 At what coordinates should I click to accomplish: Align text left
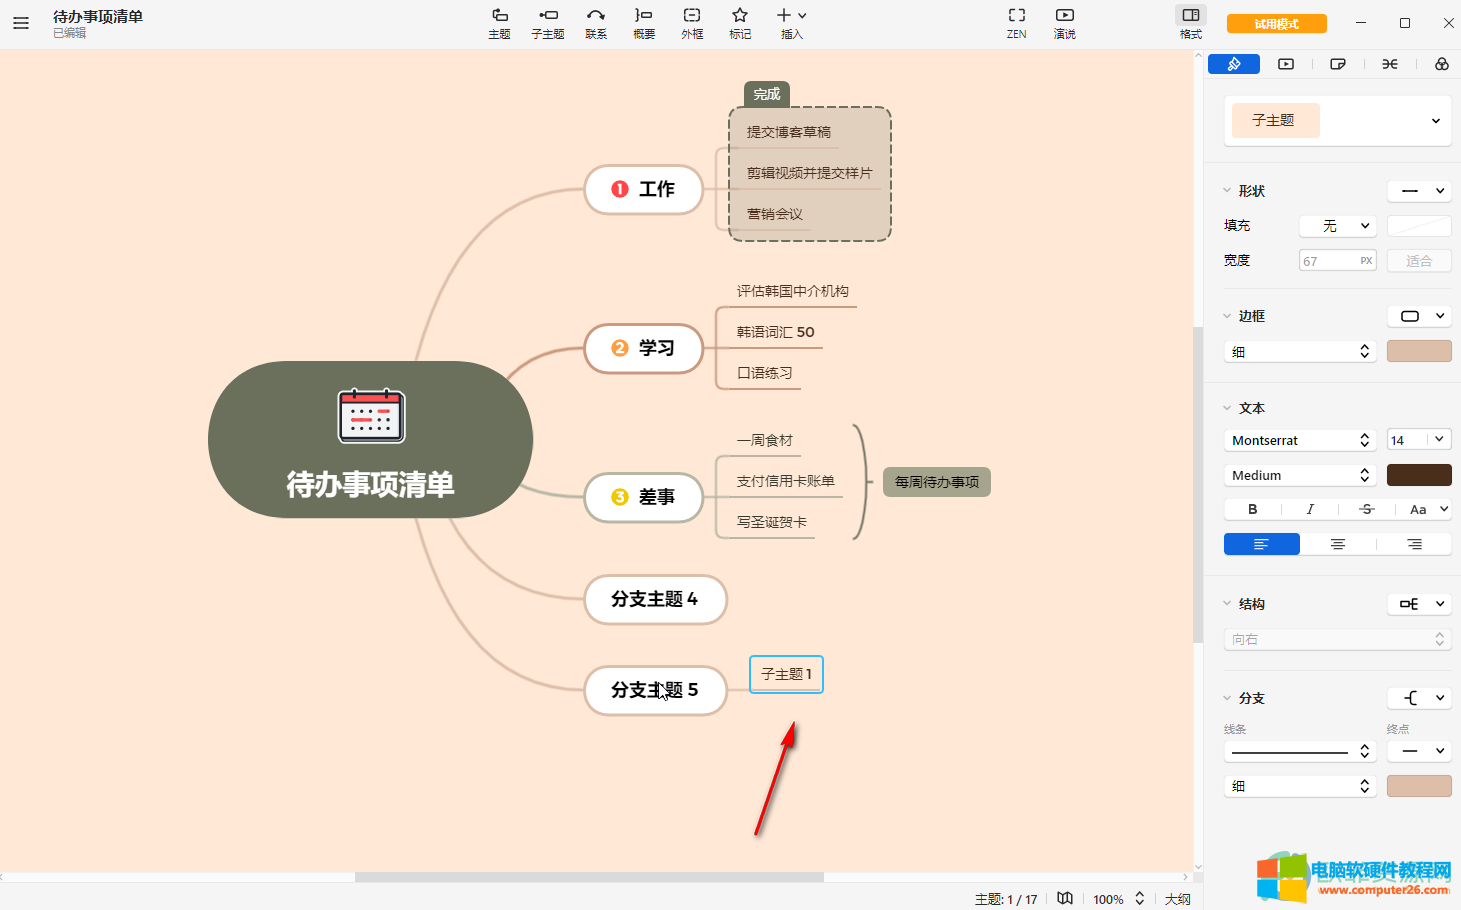point(1262,544)
